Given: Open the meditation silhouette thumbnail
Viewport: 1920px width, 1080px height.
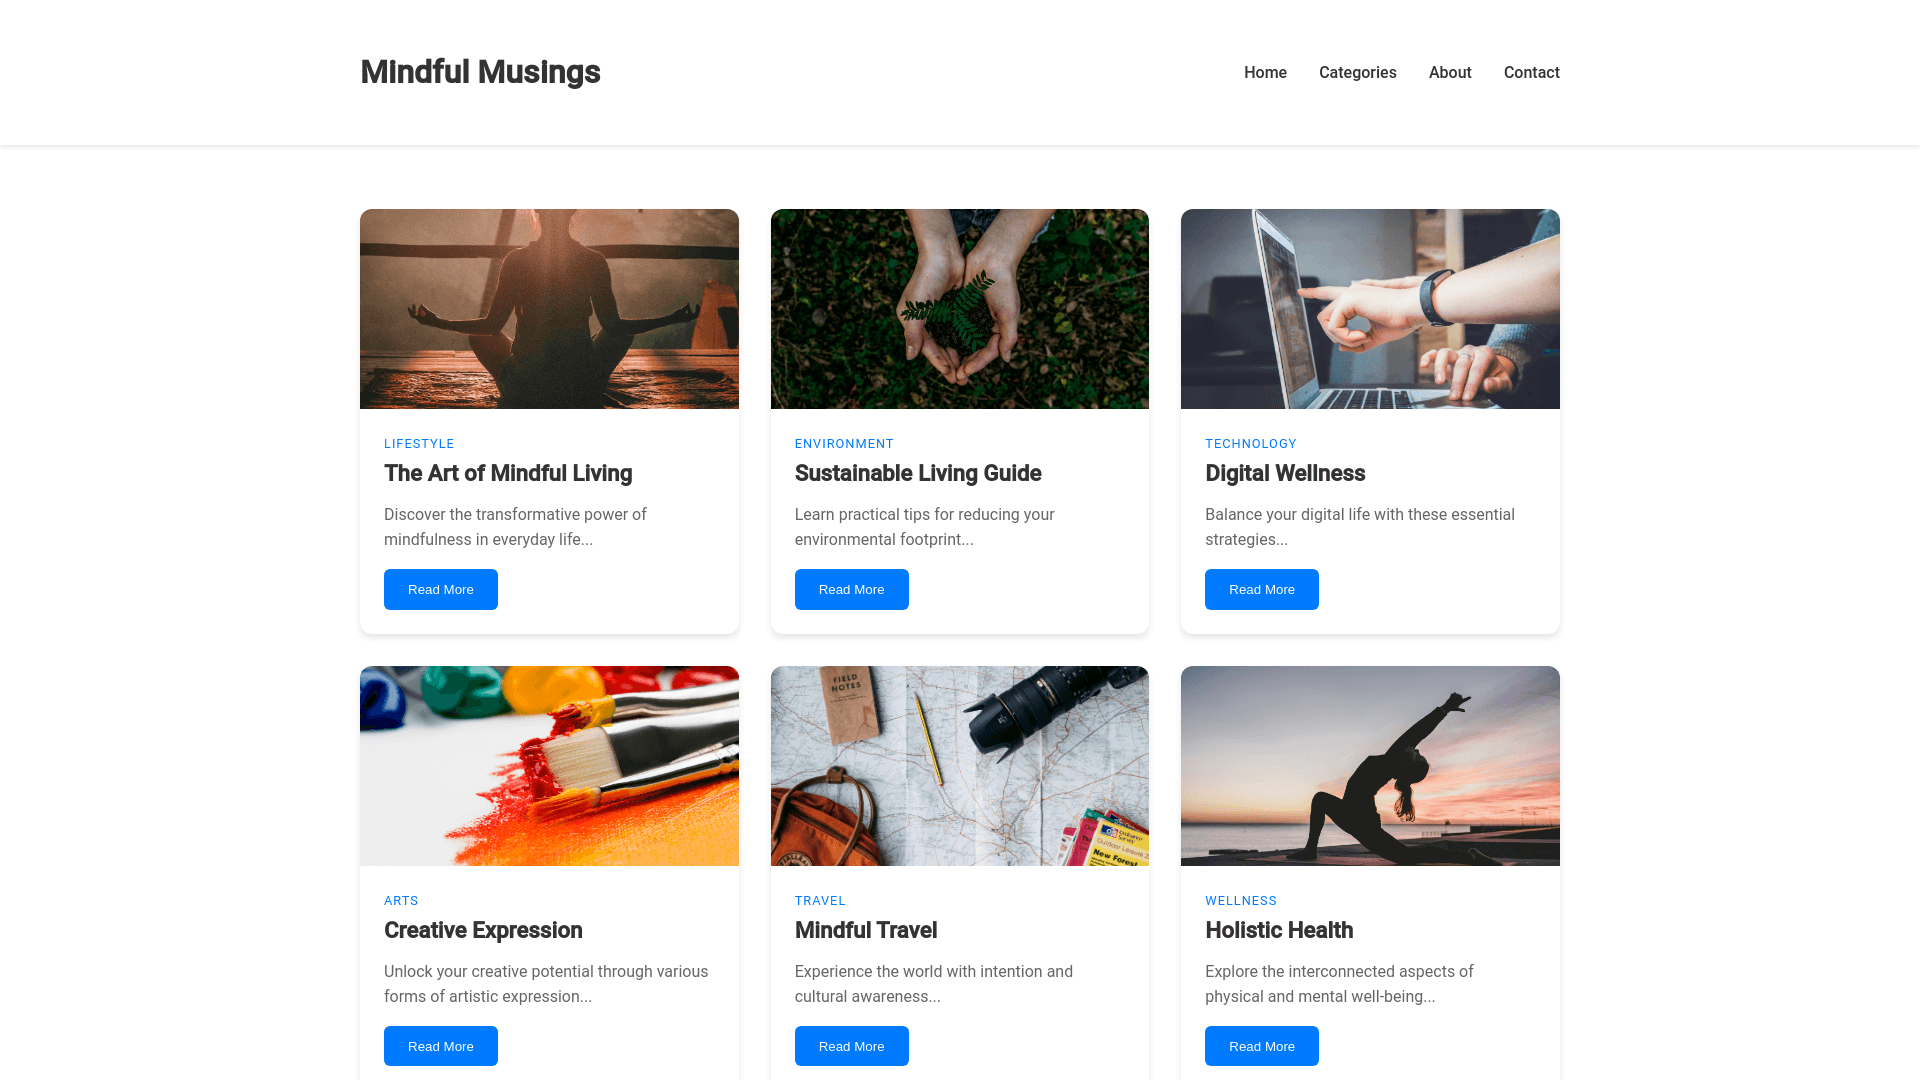Looking at the screenshot, I should tap(549, 309).
